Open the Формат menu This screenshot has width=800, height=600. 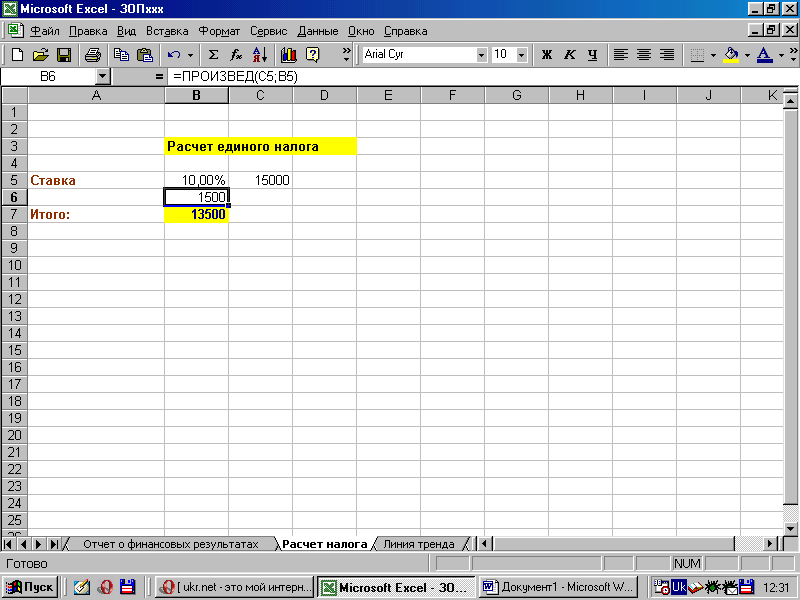click(x=219, y=31)
